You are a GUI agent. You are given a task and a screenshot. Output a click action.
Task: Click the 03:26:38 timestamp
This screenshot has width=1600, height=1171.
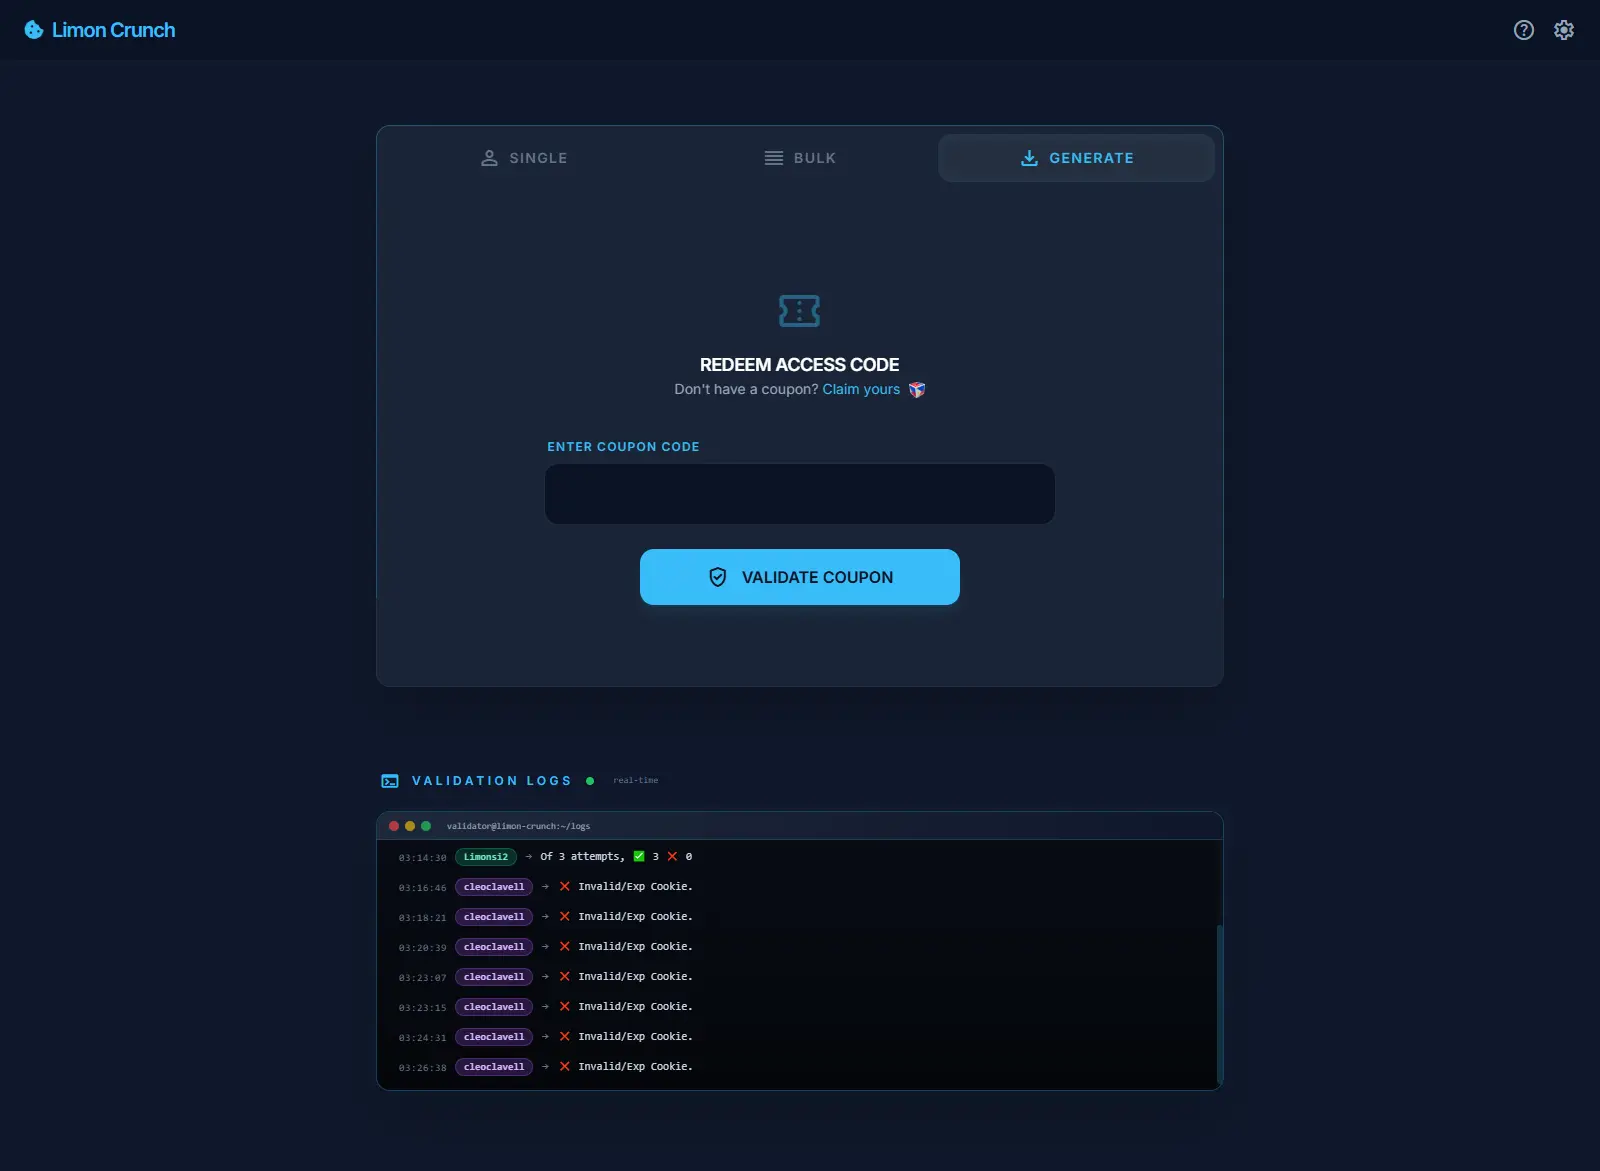click(423, 1068)
